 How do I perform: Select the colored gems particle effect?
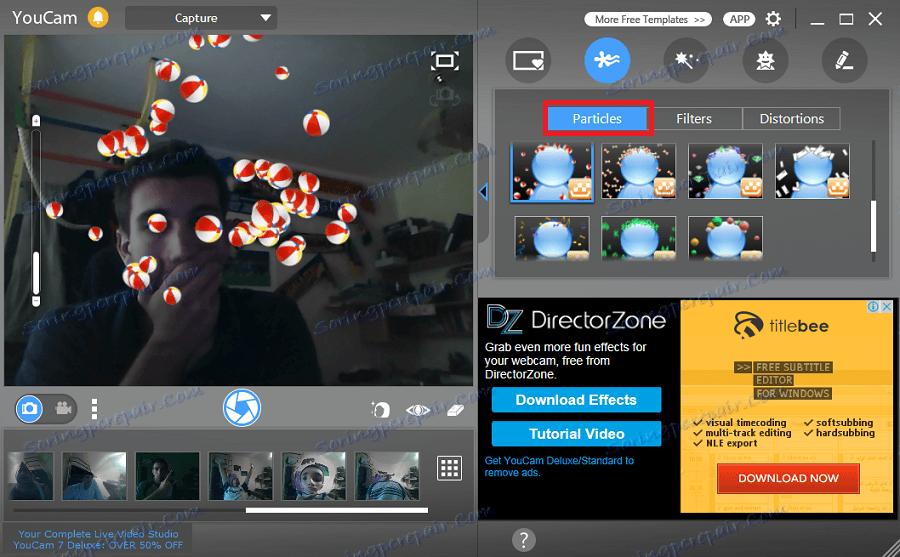coord(726,171)
